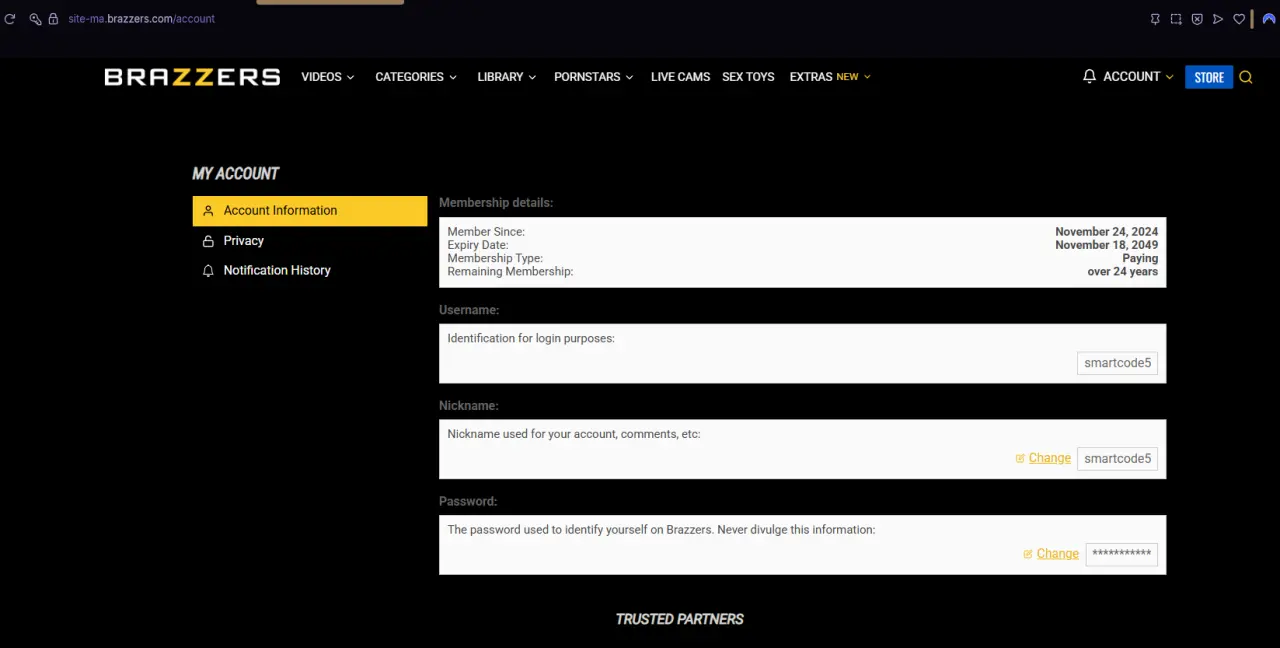The image size is (1280, 648).
Task: Click the edit pencil icon beside the Nickname Change link
Action: 1020,458
